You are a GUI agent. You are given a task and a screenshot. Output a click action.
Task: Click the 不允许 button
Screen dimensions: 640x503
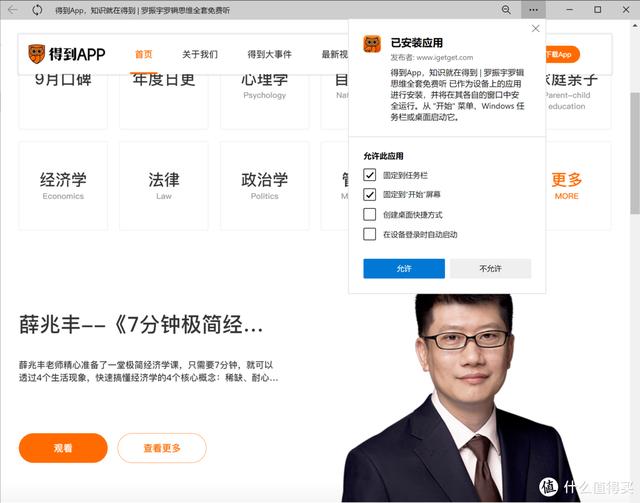[x=490, y=269]
